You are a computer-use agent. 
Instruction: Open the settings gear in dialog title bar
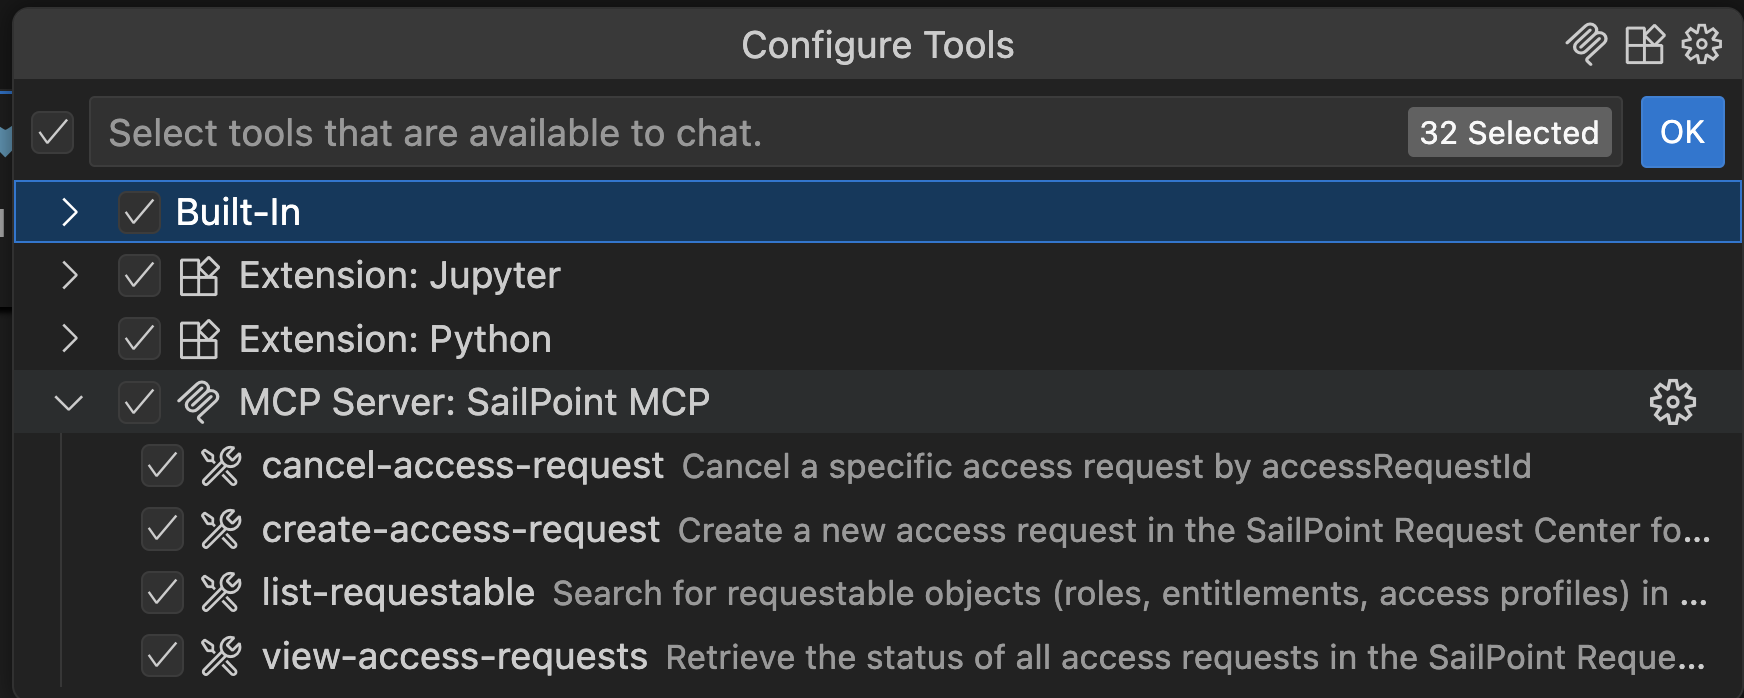coord(1701,44)
